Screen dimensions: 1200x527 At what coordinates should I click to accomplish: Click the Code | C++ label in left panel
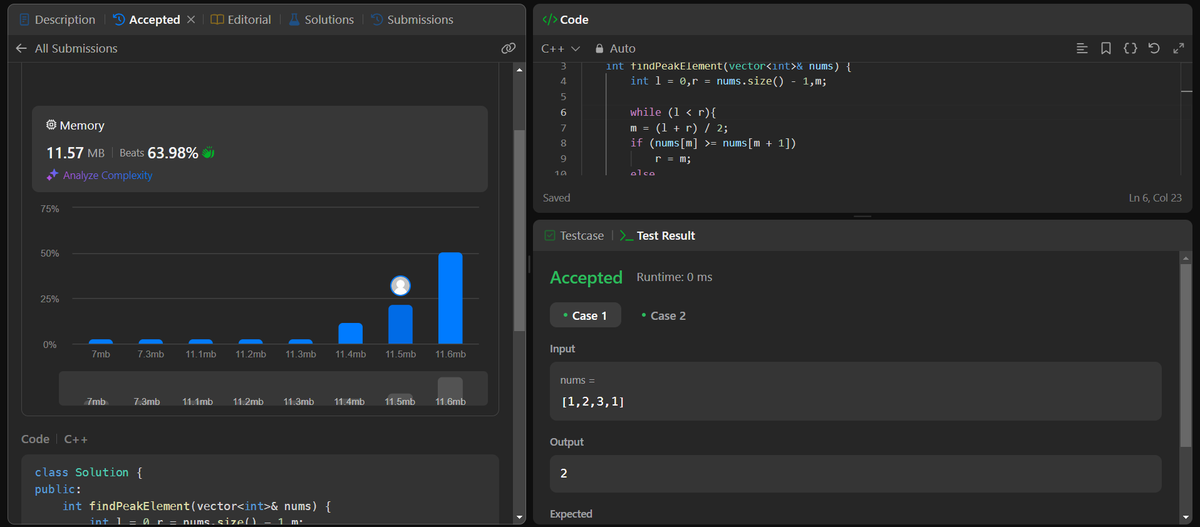click(x=56, y=439)
